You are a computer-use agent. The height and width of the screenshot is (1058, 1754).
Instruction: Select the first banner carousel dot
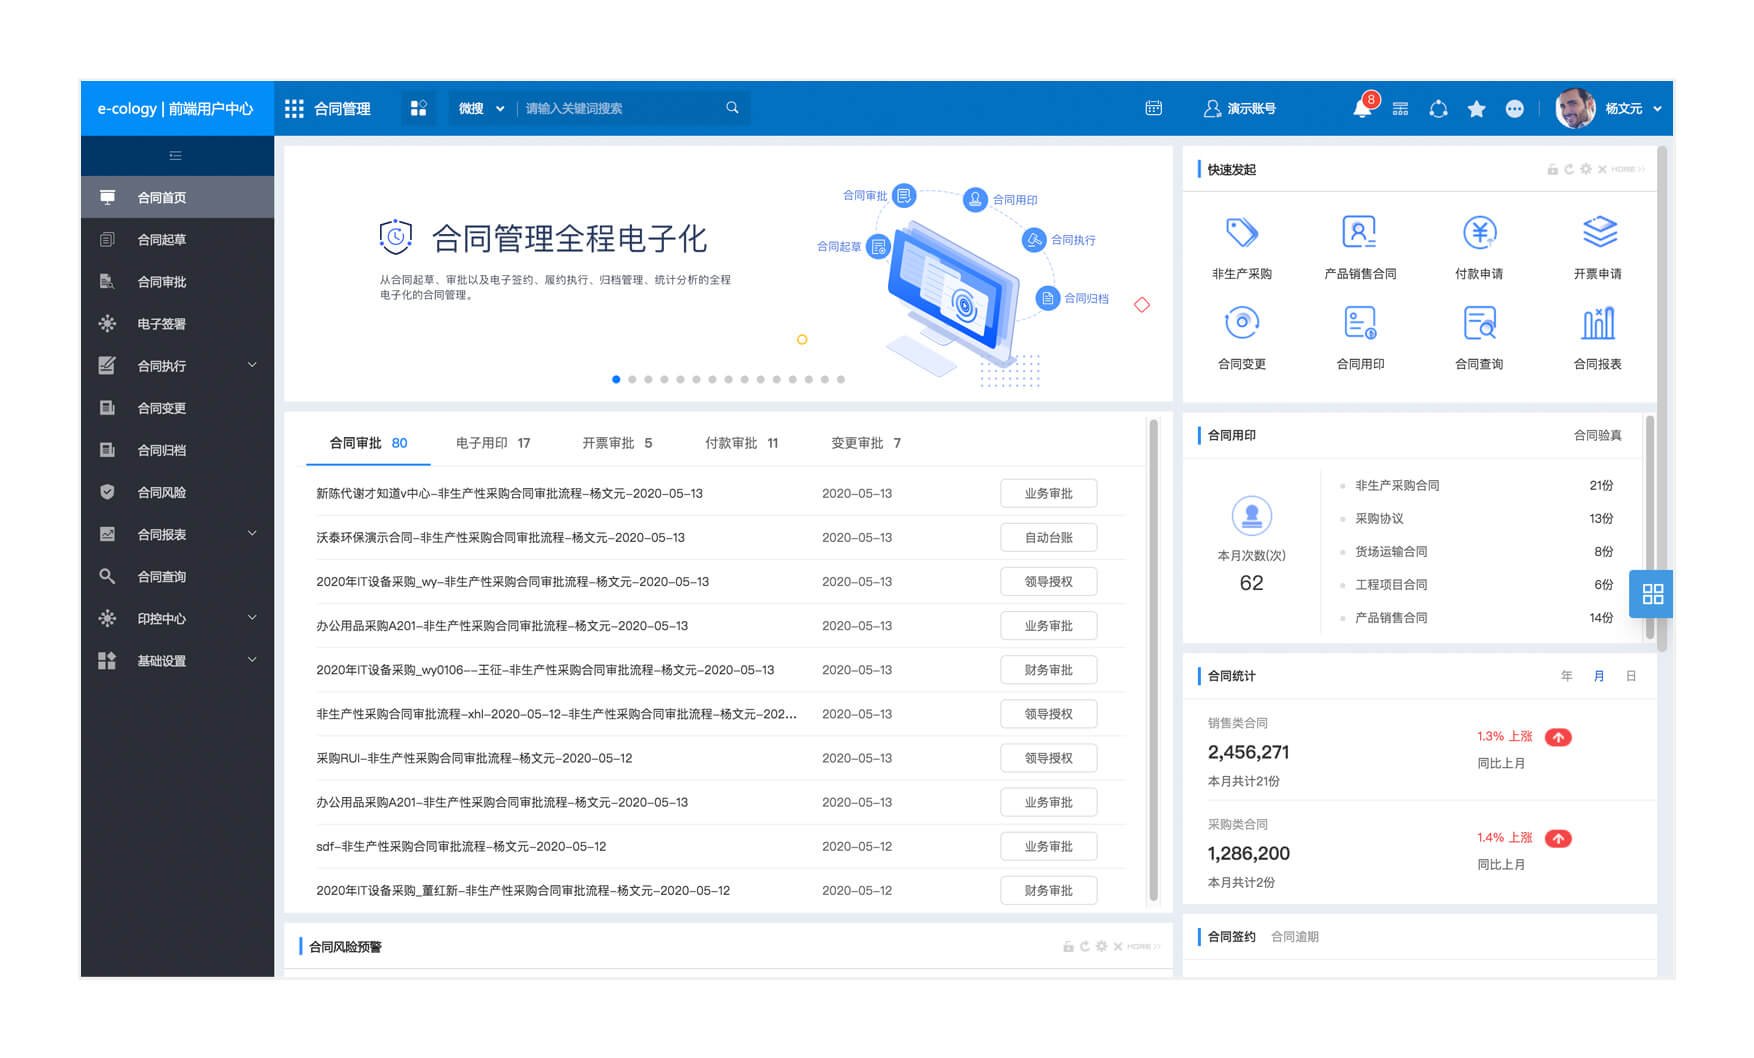(x=616, y=380)
